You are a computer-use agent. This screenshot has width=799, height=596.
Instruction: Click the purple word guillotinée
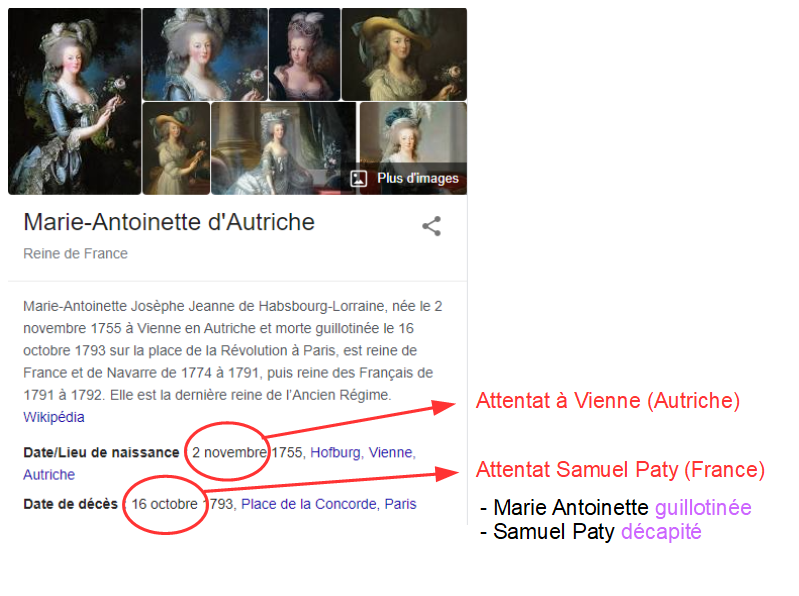tap(703, 508)
